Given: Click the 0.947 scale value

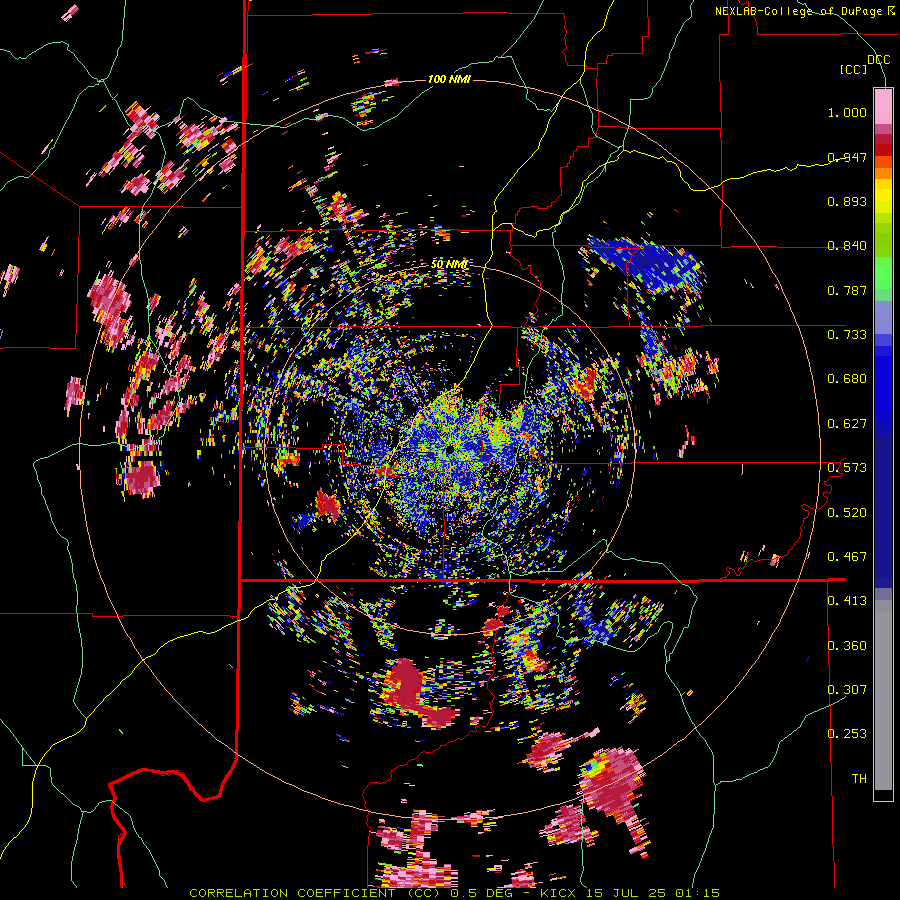Looking at the screenshot, I should 847,157.
